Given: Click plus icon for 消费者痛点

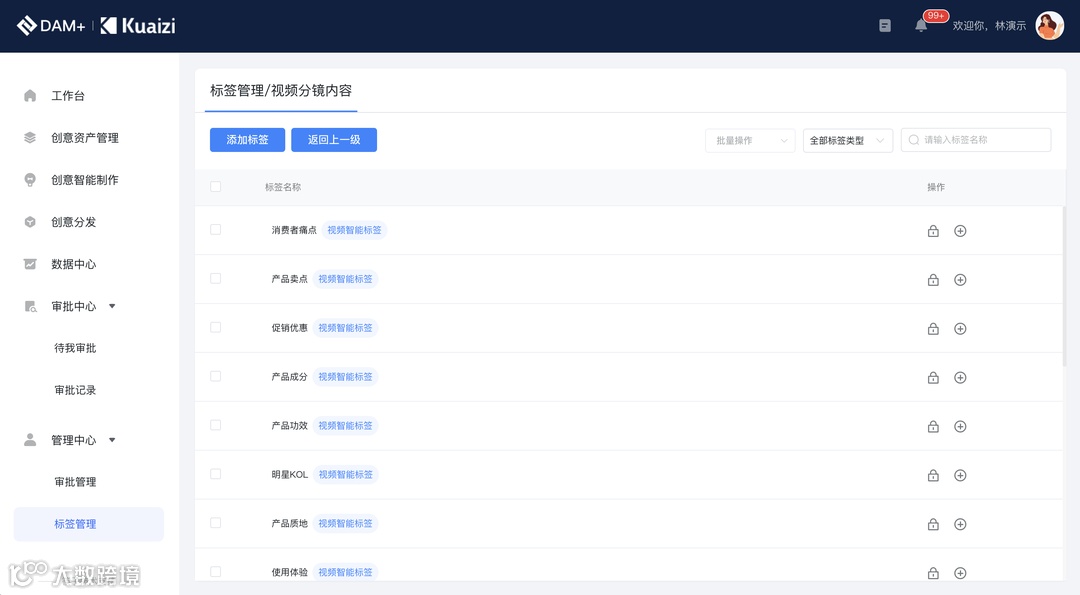Looking at the screenshot, I should [x=960, y=231].
